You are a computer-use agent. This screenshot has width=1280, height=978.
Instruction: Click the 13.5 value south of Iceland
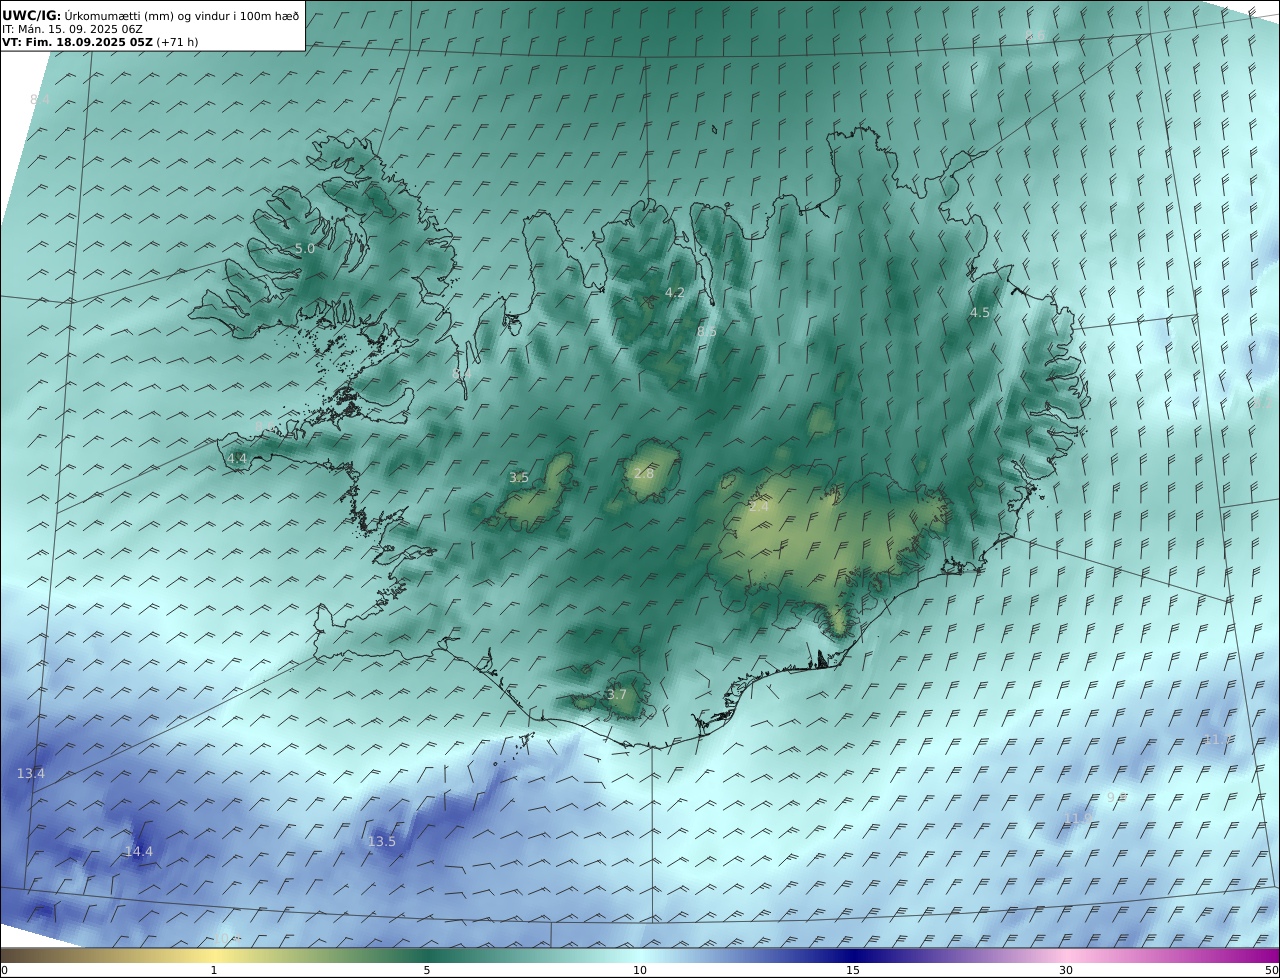point(382,841)
